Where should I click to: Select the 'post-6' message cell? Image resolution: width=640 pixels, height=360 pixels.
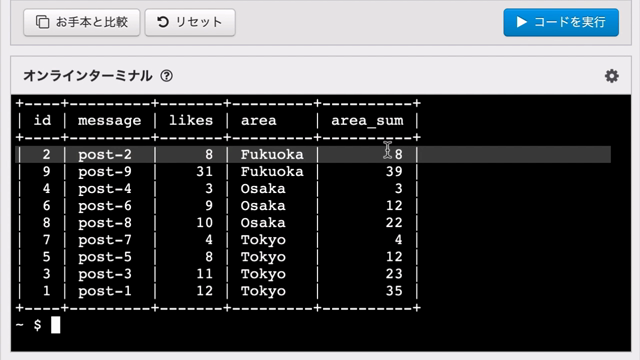105,206
